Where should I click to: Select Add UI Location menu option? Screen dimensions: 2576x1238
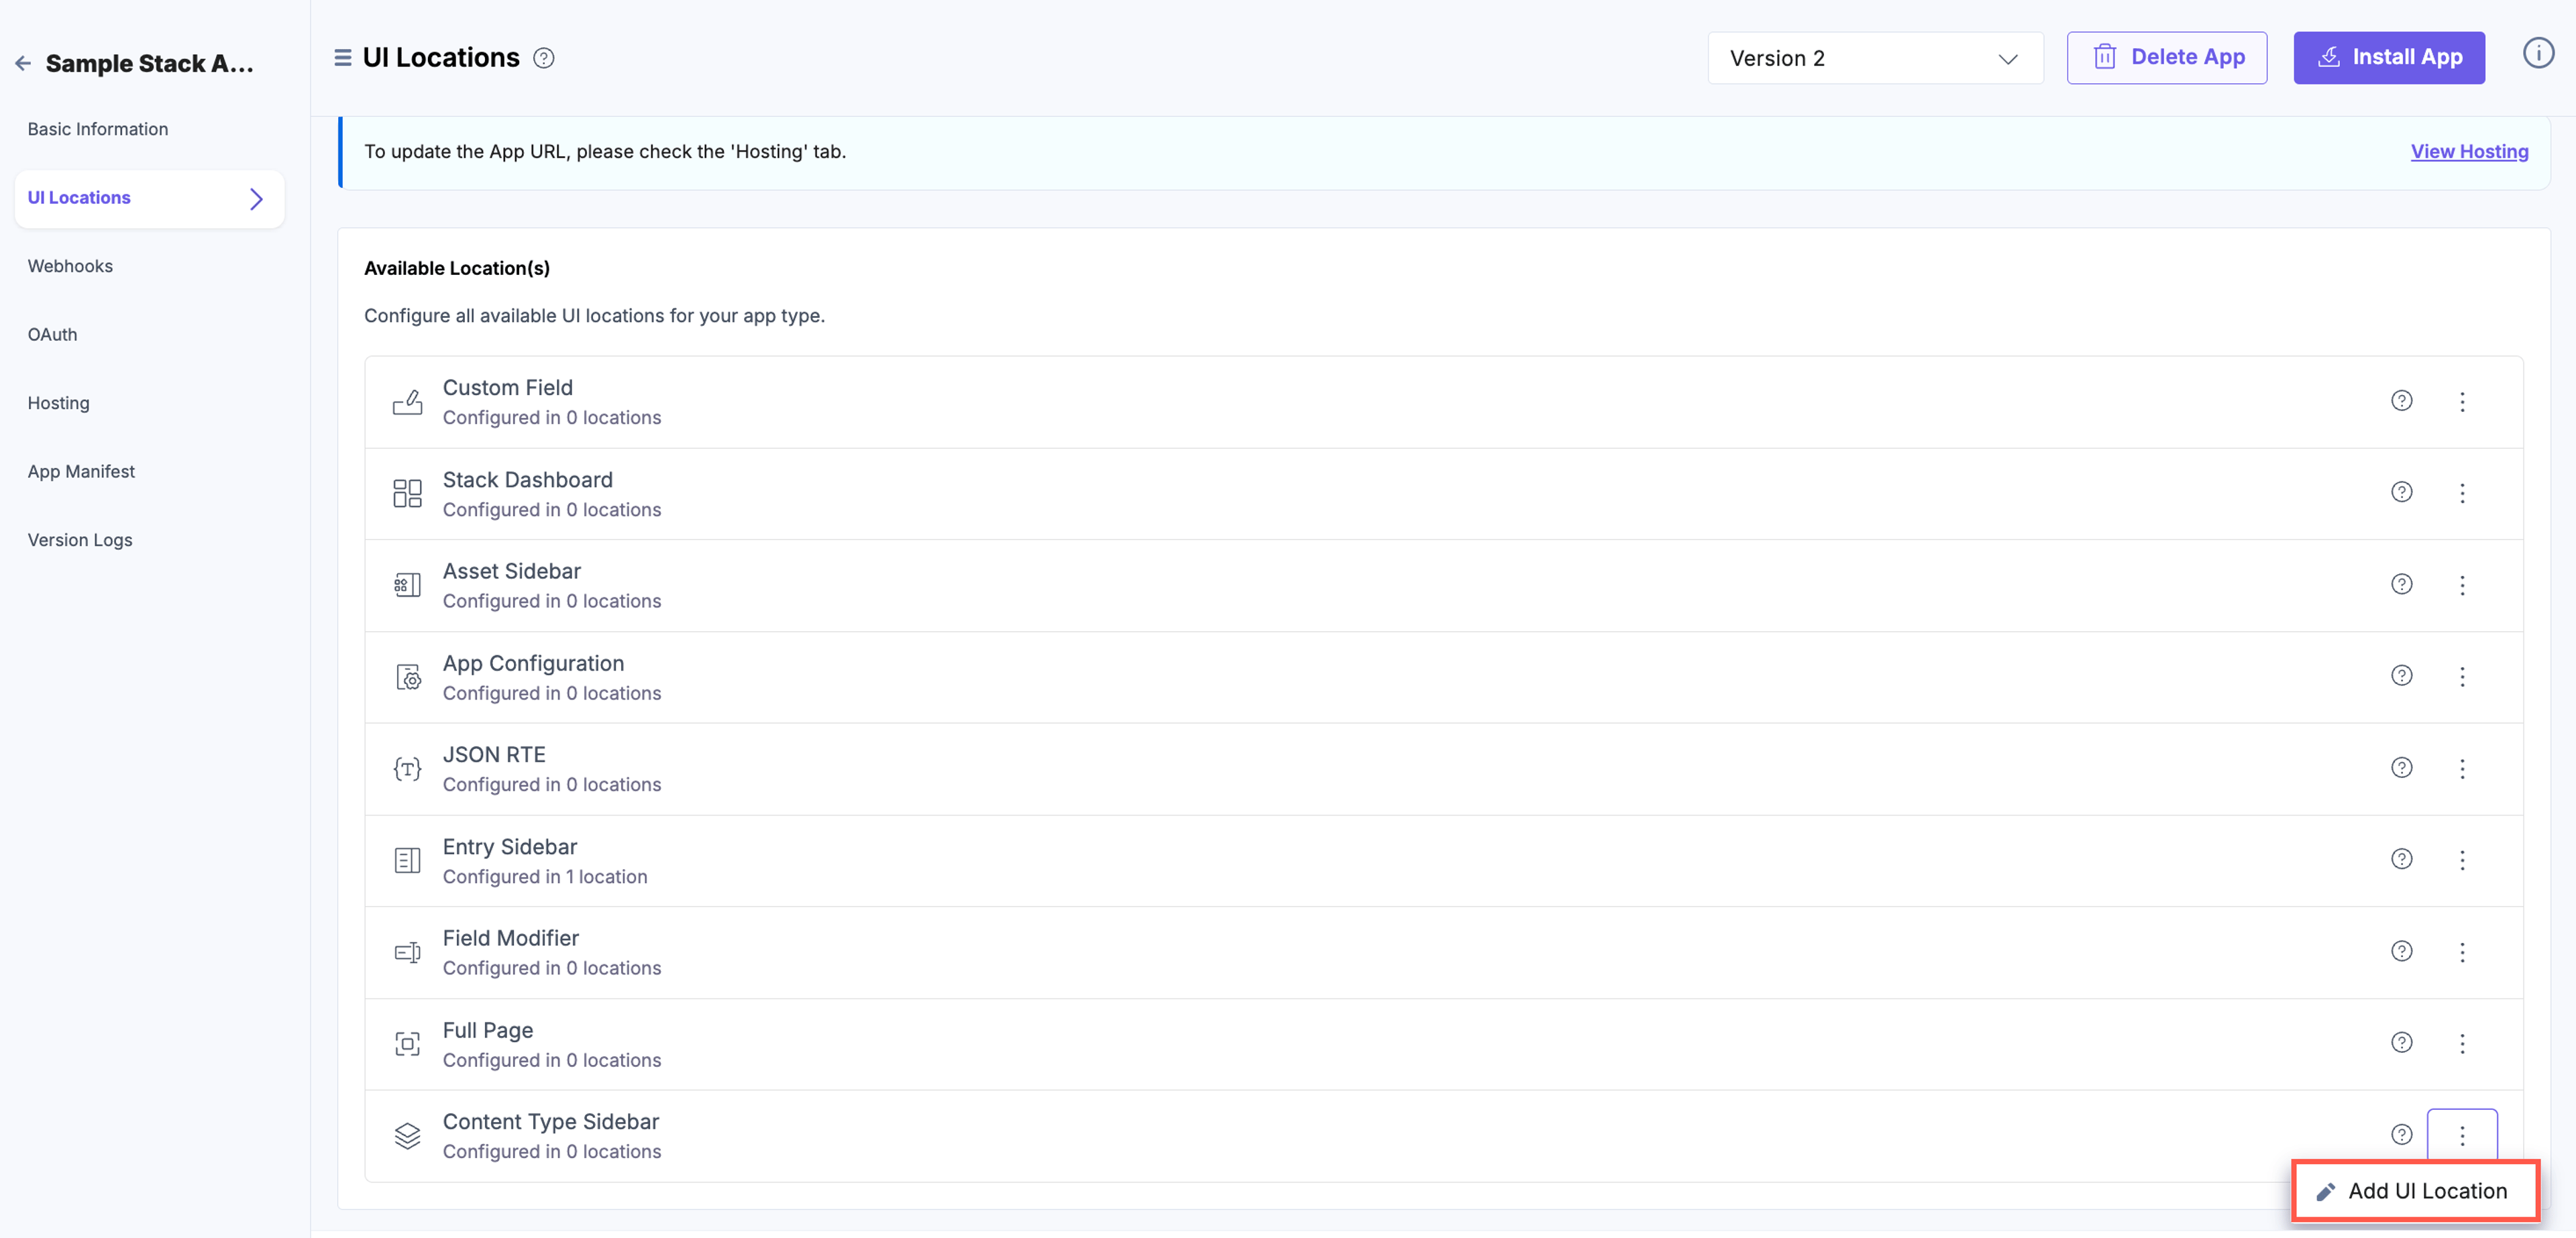2415,1190
